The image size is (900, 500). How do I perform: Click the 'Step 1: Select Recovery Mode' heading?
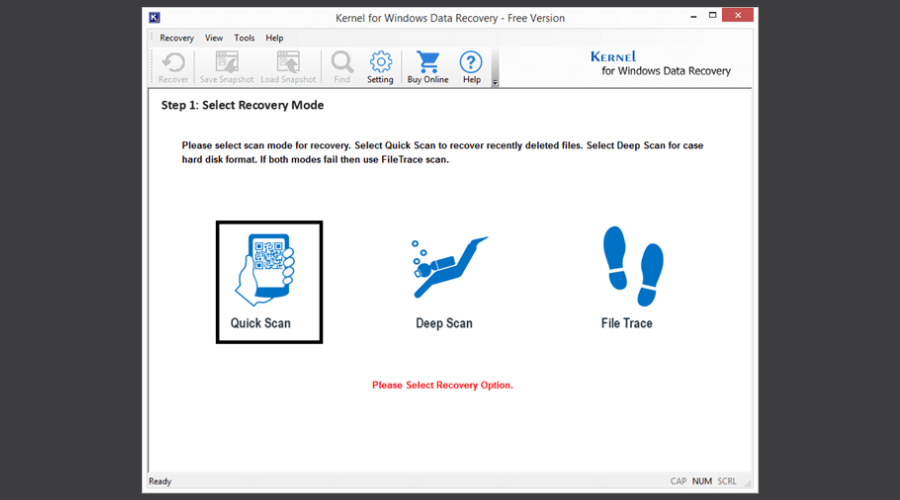(242, 105)
